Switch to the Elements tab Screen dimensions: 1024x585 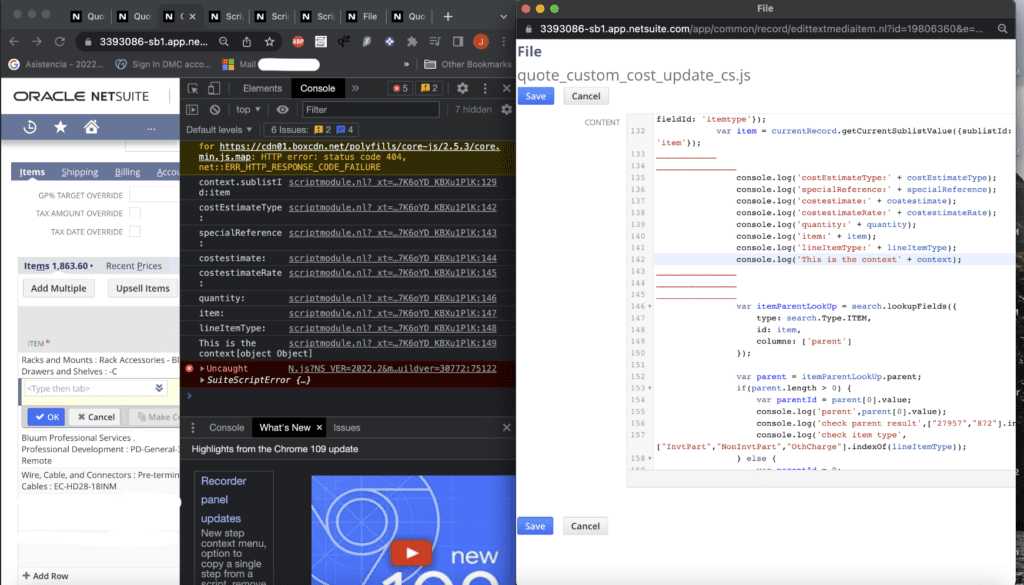(264, 88)
